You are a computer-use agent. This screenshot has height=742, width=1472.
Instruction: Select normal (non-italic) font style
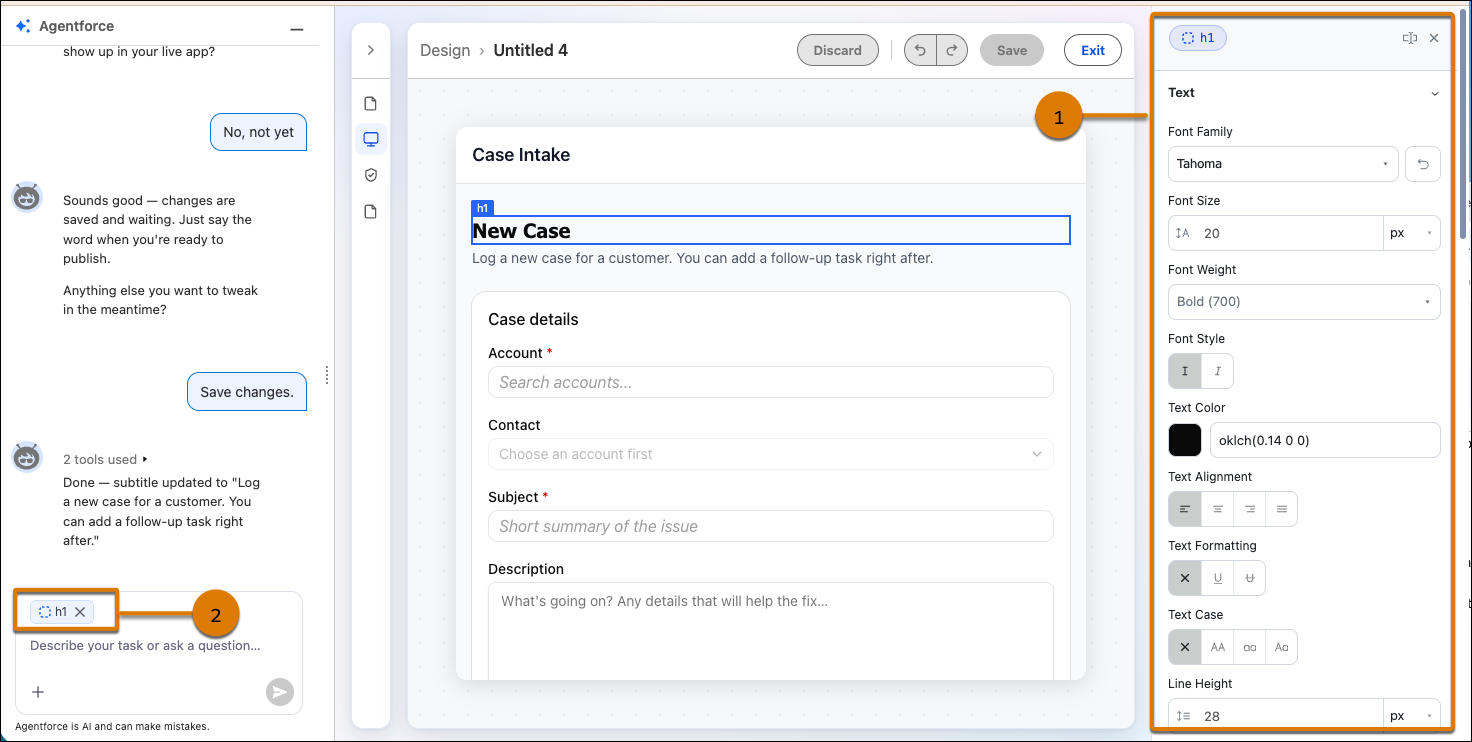coord(1185,371)
